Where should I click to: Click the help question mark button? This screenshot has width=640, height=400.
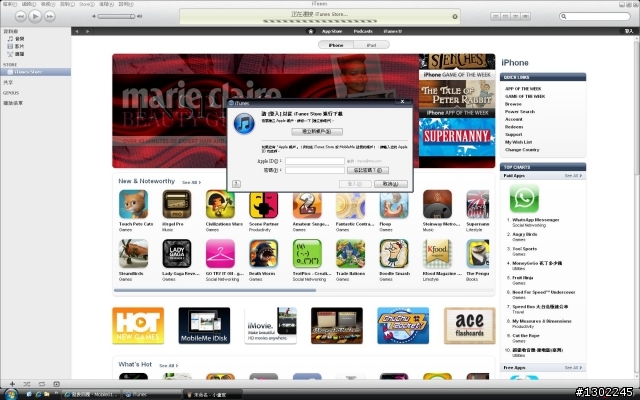pos(236,184)
